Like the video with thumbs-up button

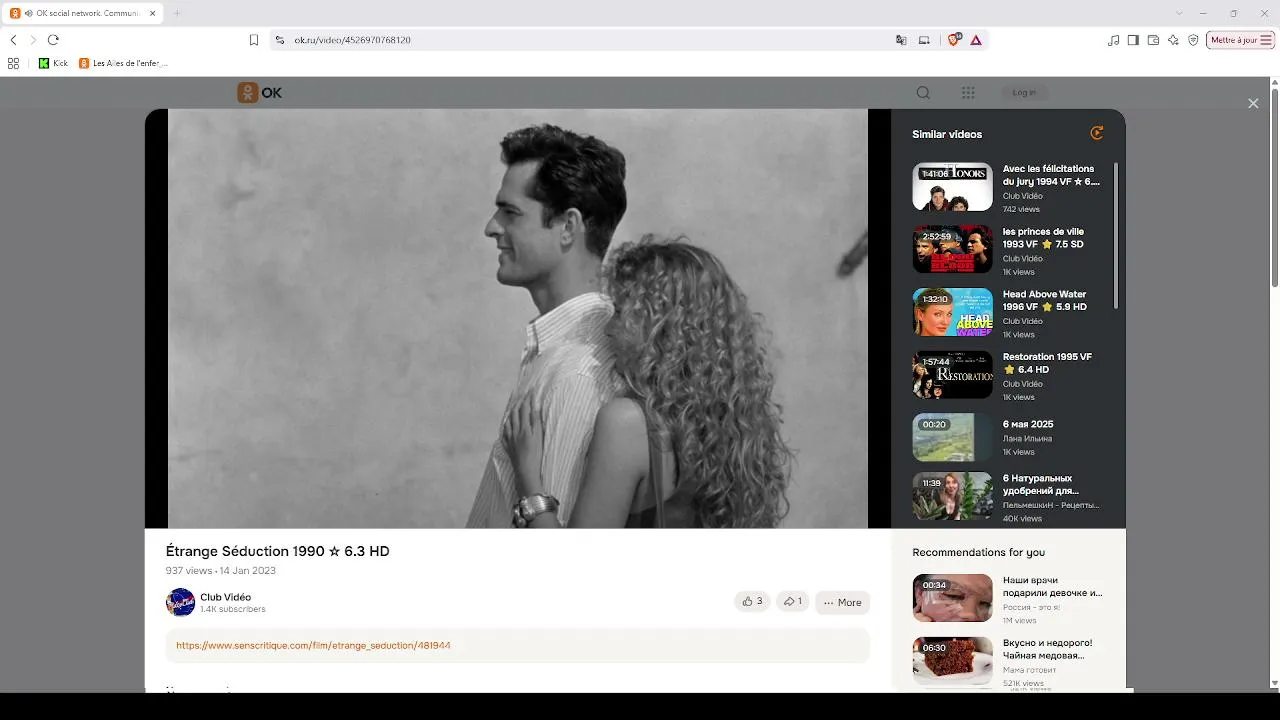[x=752, y=602]
